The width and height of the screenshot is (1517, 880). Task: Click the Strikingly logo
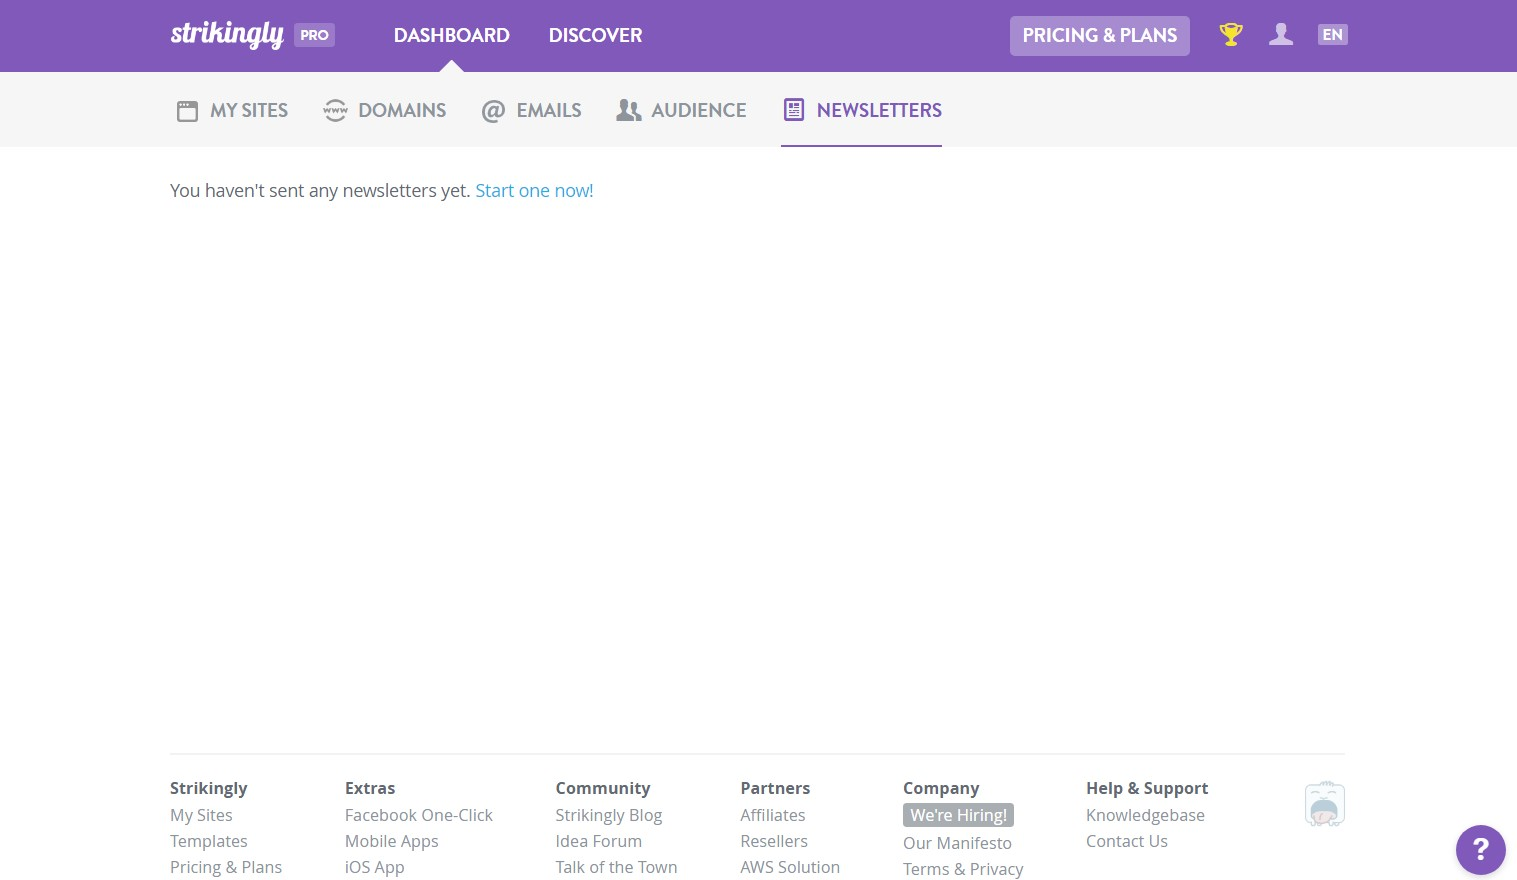227,33
